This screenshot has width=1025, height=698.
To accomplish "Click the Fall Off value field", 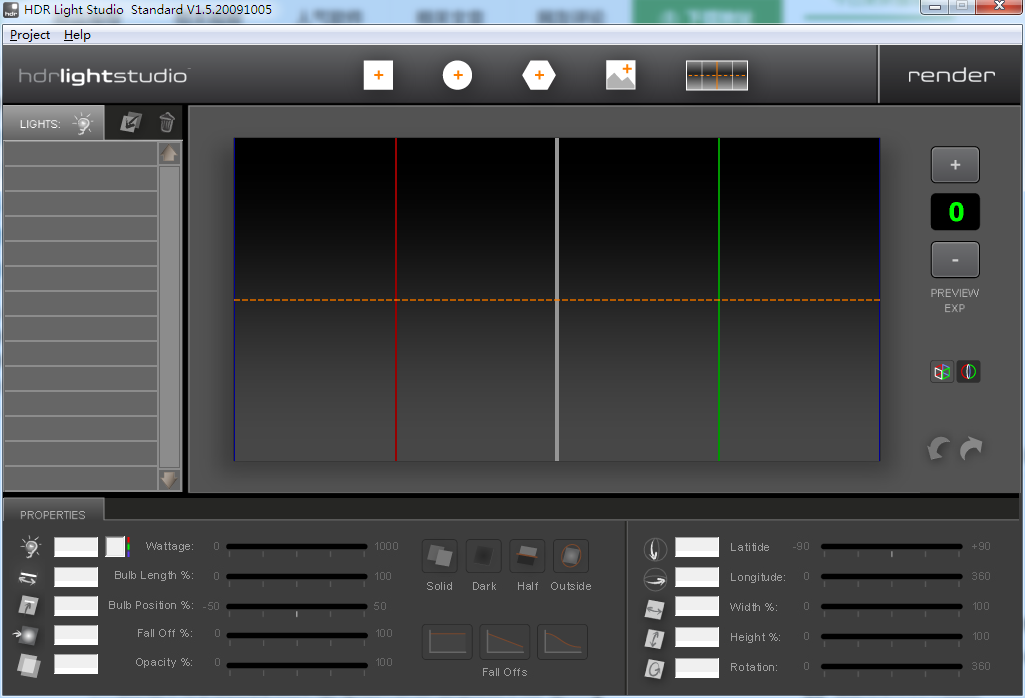I will click(x=76, y=635).
